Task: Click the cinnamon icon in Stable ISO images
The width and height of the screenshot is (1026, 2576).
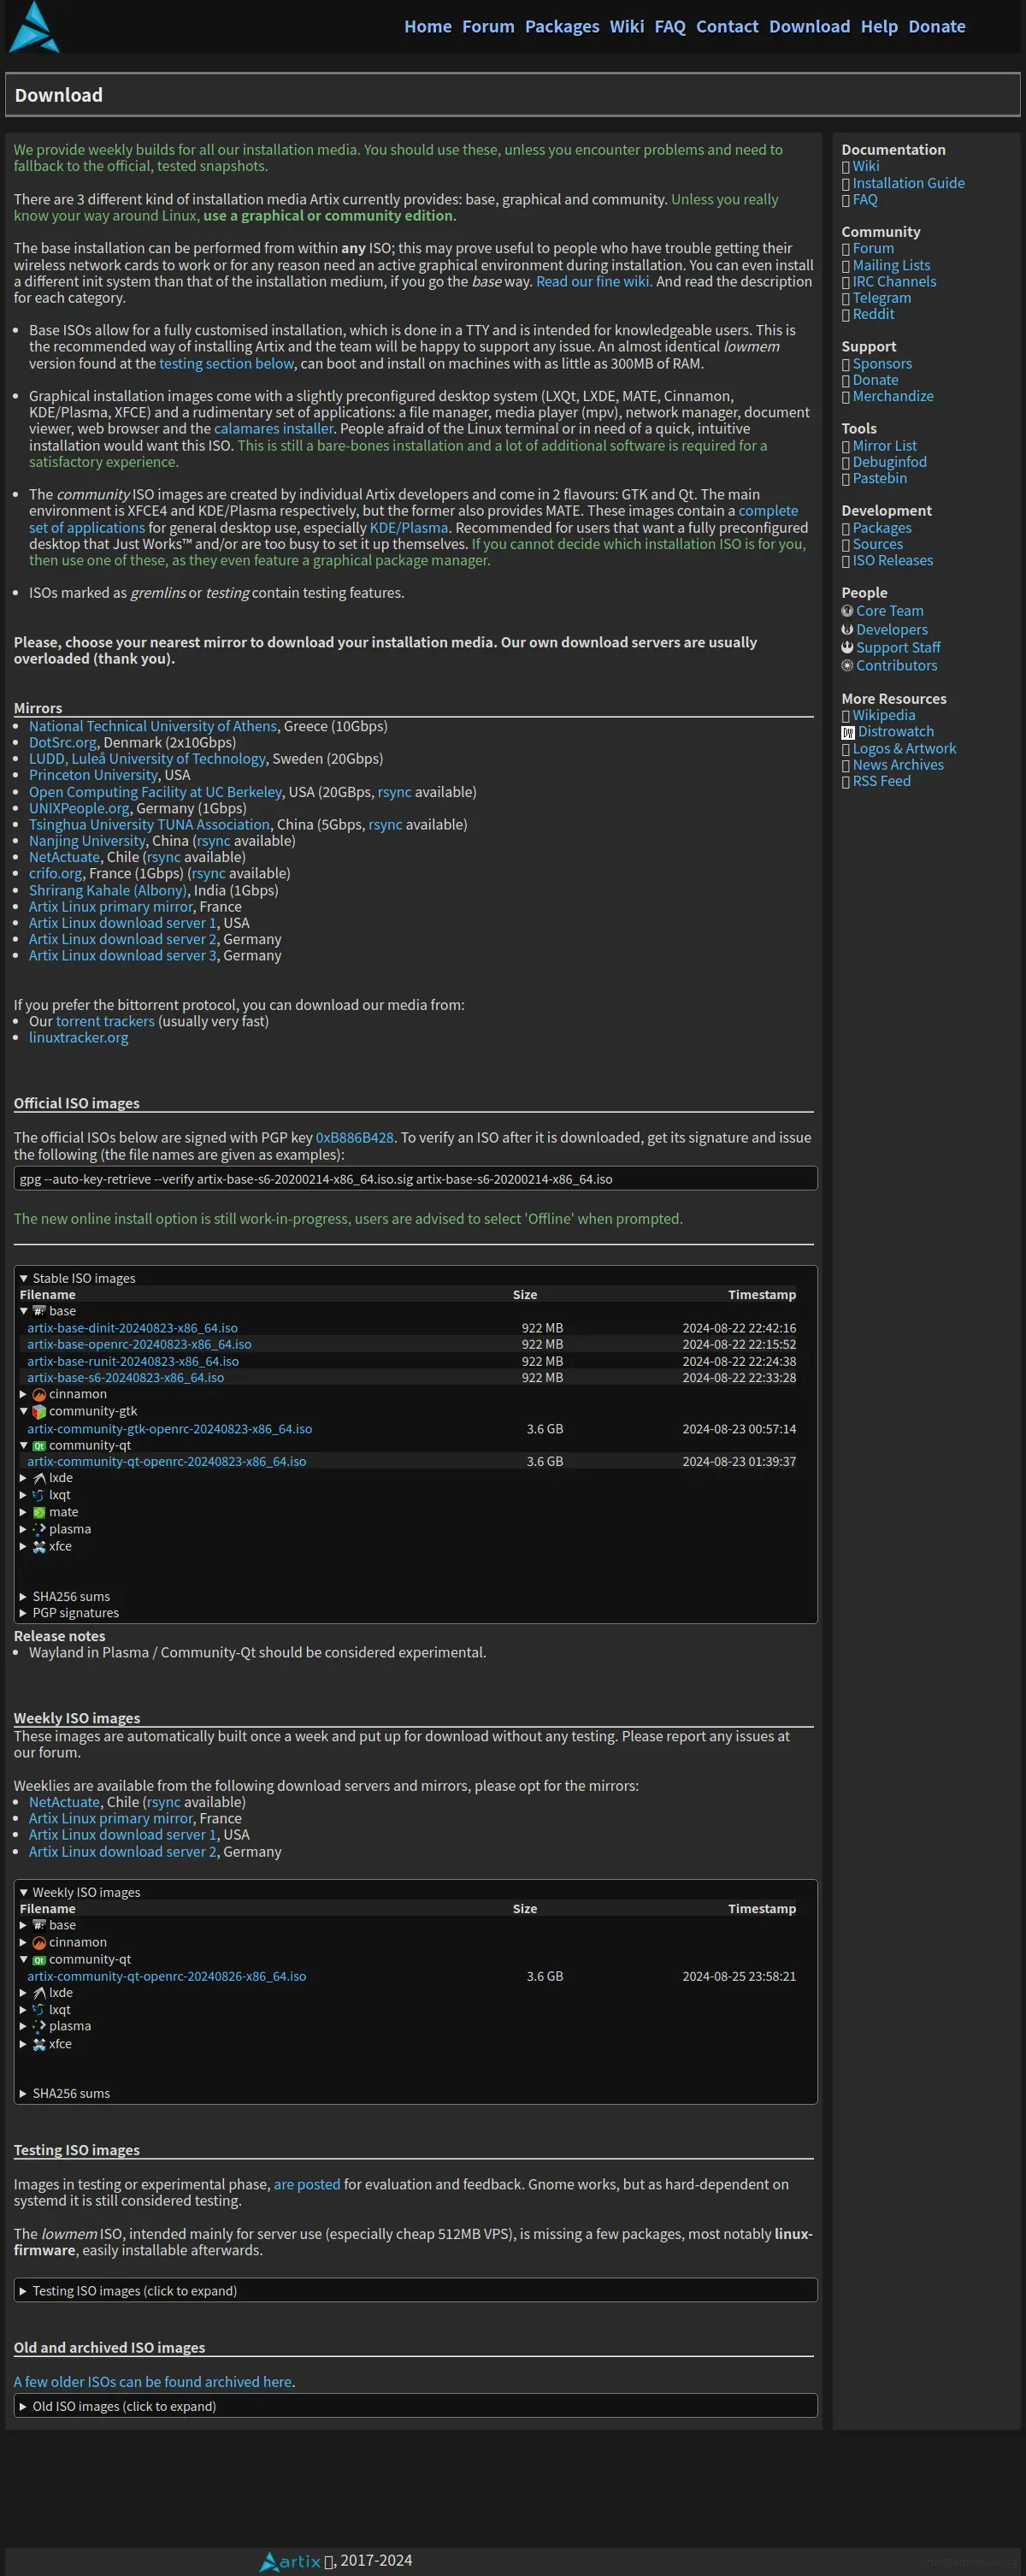Action: pyautogui.click(x=39, y=1394)
